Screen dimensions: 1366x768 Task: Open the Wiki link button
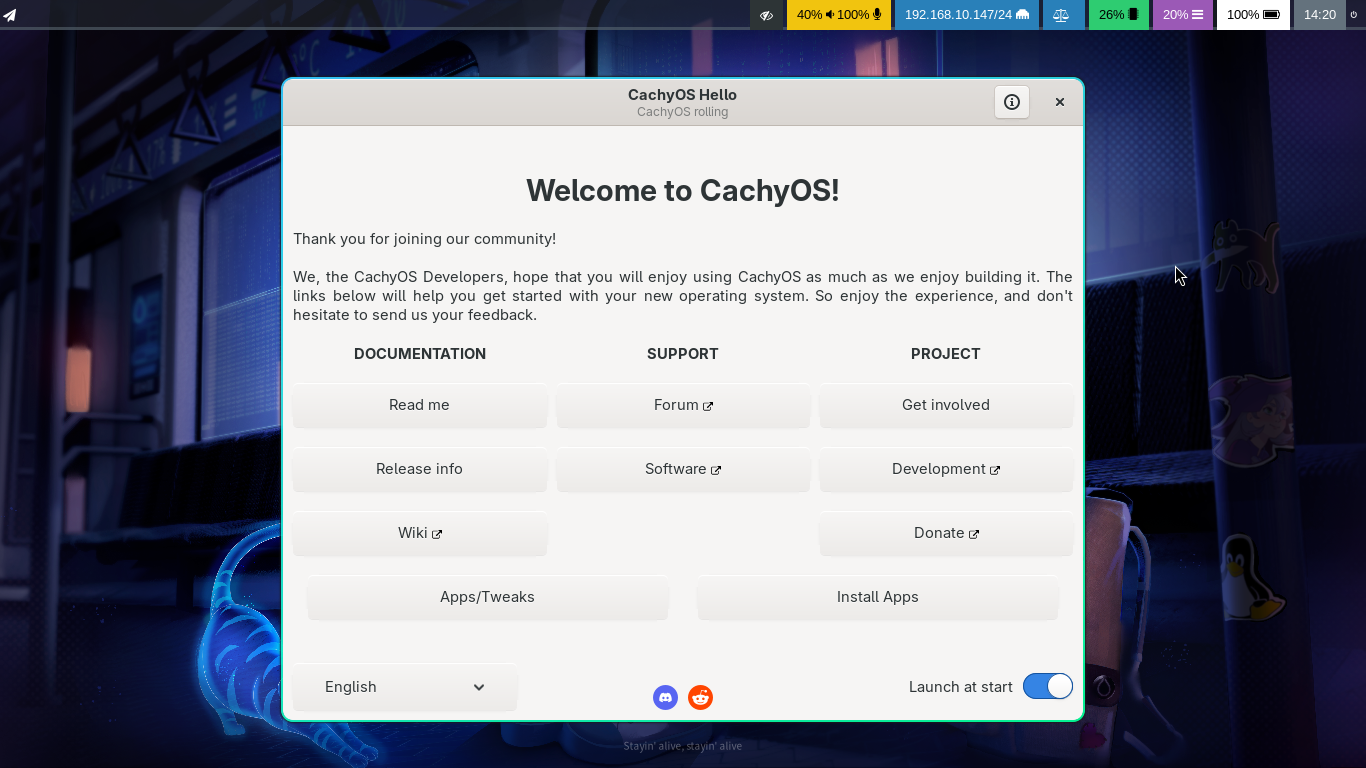click(420, 533)
